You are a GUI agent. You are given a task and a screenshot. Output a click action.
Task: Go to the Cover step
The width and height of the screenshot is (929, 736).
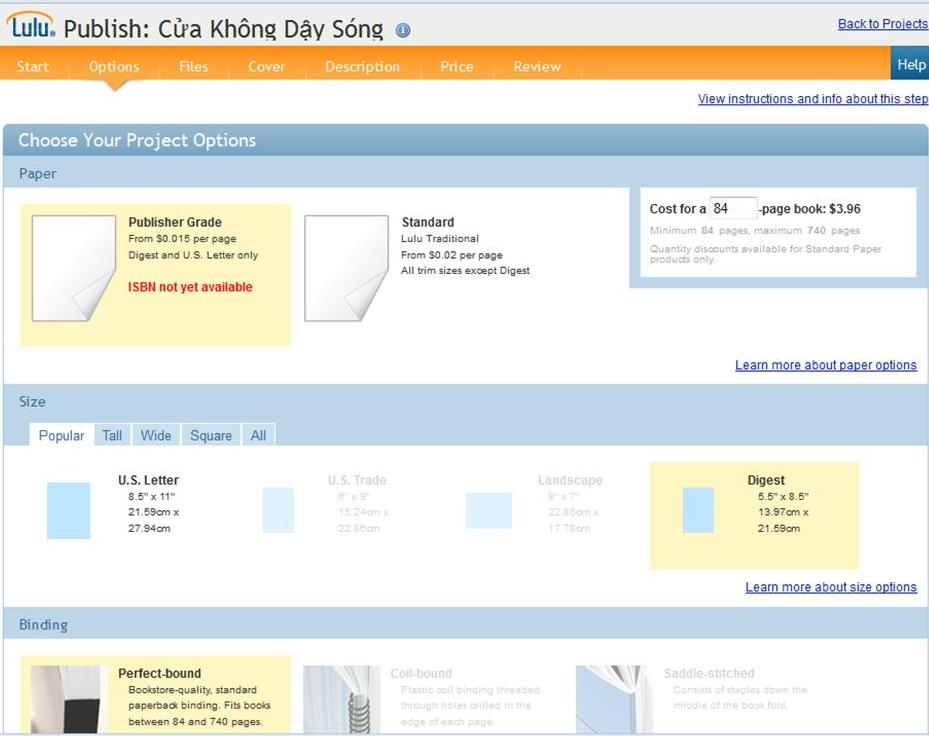coord(267,66)
